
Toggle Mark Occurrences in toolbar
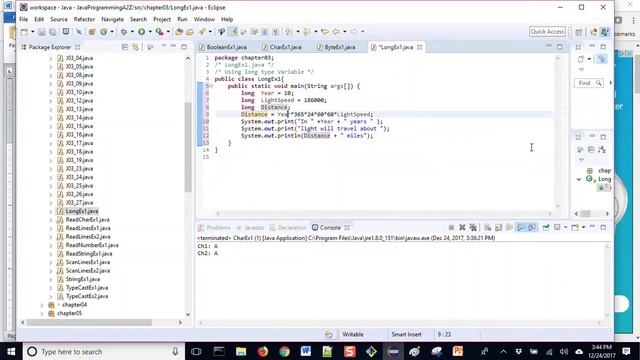232,32
